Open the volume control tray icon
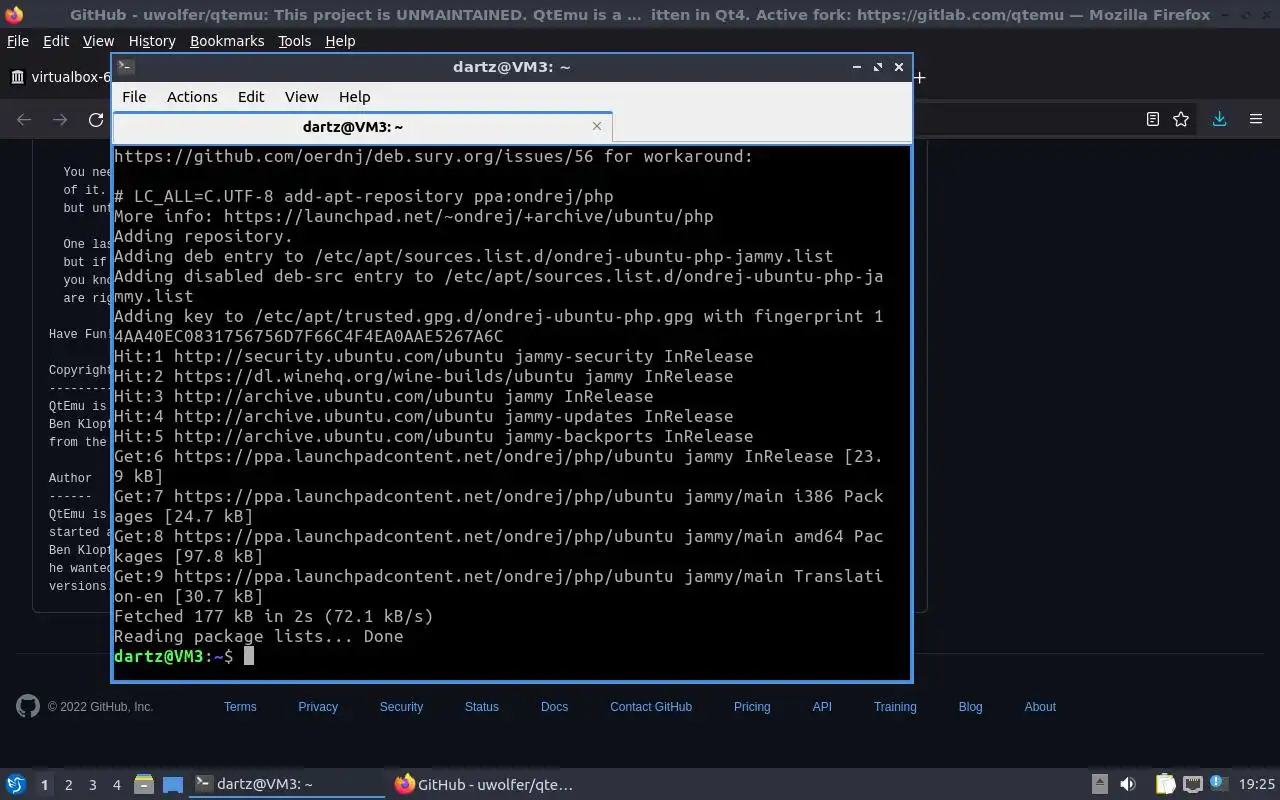This screenshot has height=800, width=1280. tap(1128, 785)
